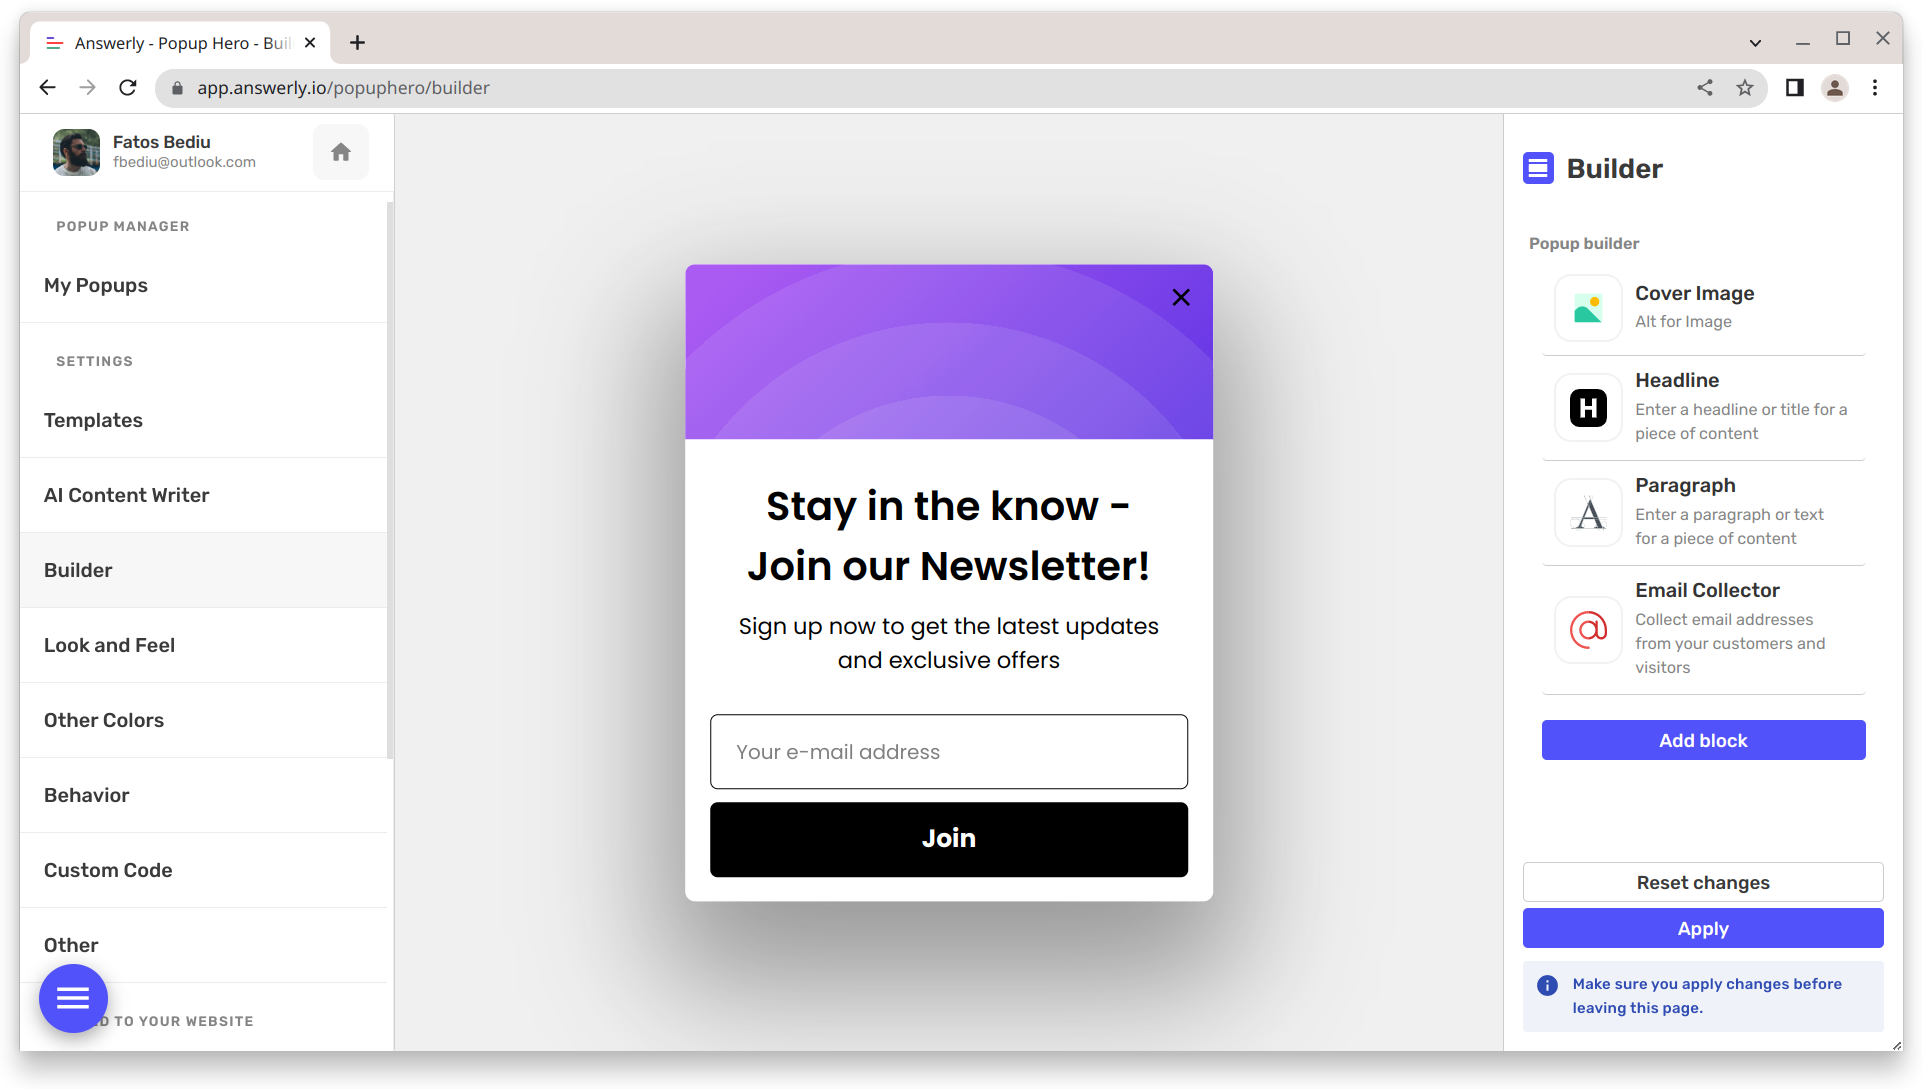Click the user profile icon top-right
The height and width of the screenshot is (1089, 1922).
pyautogui.click(x=1835, y=88)
